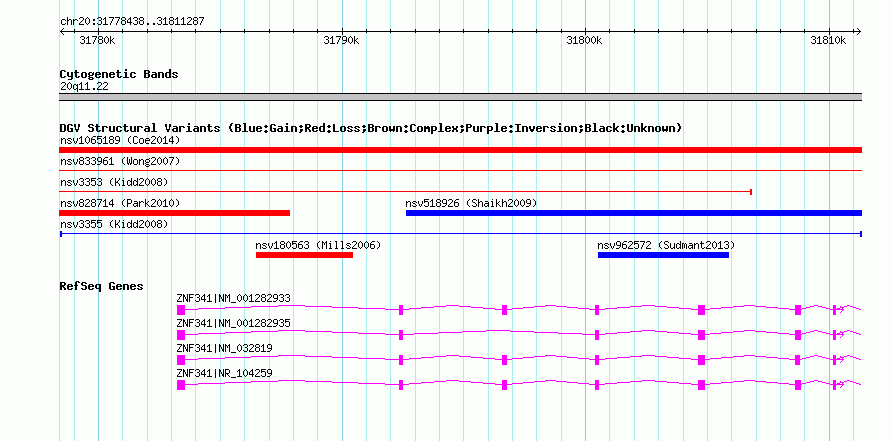The height and width of the screenshot is (441, 890).
Task: Click the DGV Structural Variants track title
Action: coord(371,128)
